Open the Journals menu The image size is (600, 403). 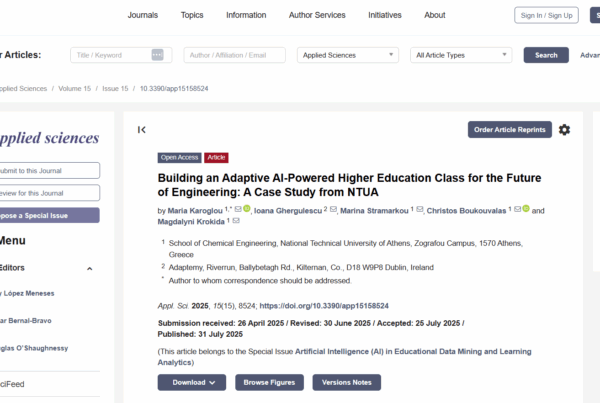(x=143, y=15)
